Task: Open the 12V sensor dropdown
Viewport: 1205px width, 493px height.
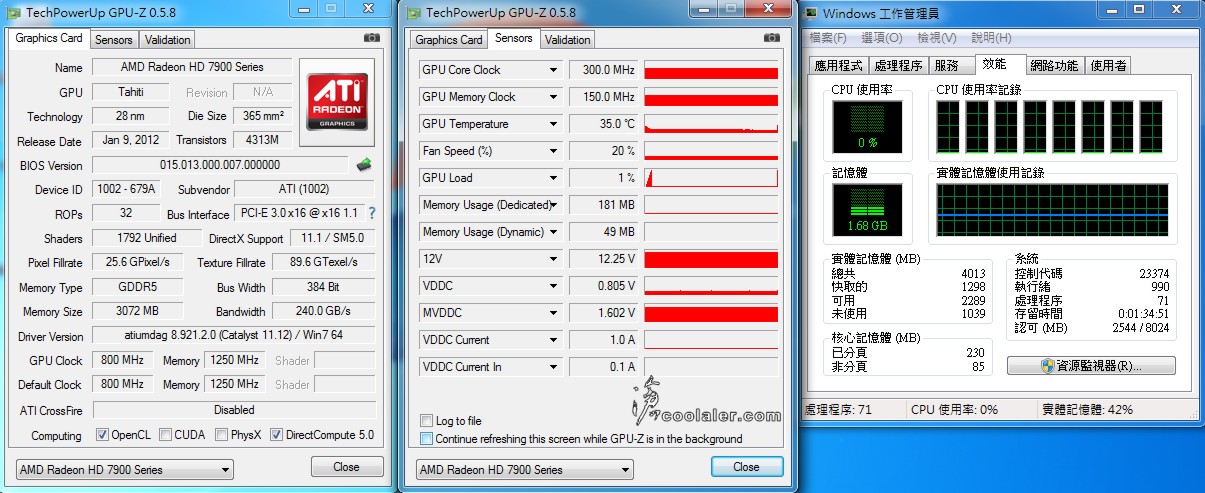Action: pyautogui.click(x=553, y=259)
